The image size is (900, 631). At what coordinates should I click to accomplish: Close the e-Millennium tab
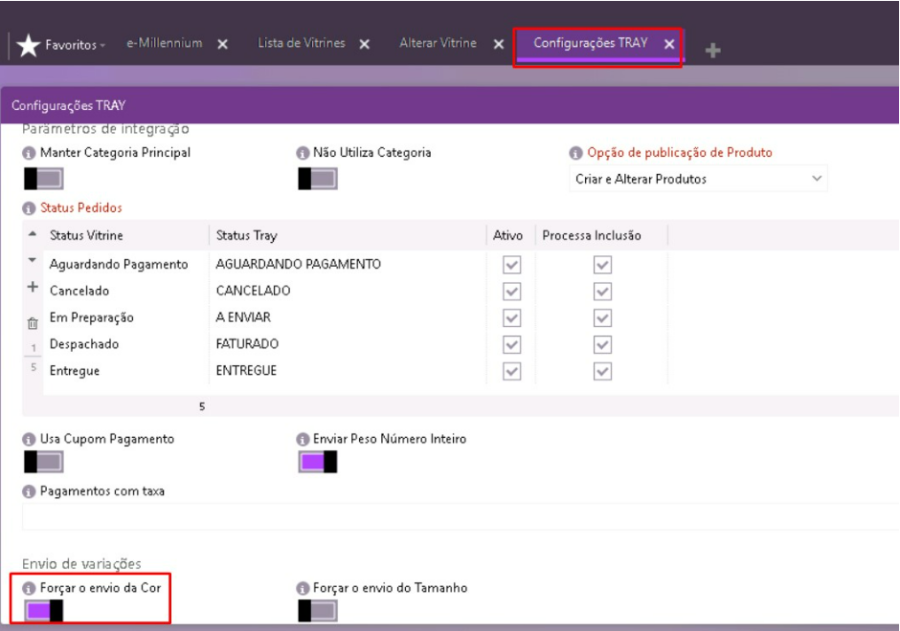(223, 44)
